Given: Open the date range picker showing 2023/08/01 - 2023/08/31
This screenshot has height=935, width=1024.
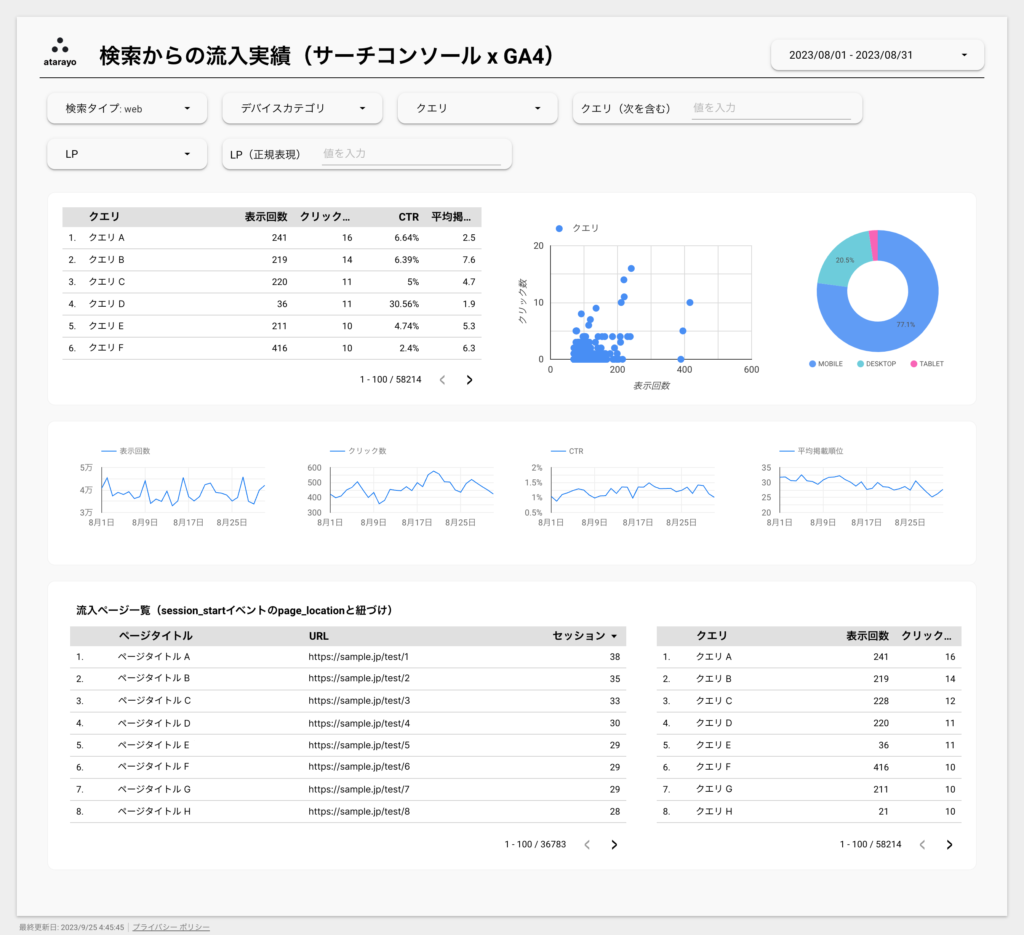Looking at the screenshot, I should click(876, 55).
